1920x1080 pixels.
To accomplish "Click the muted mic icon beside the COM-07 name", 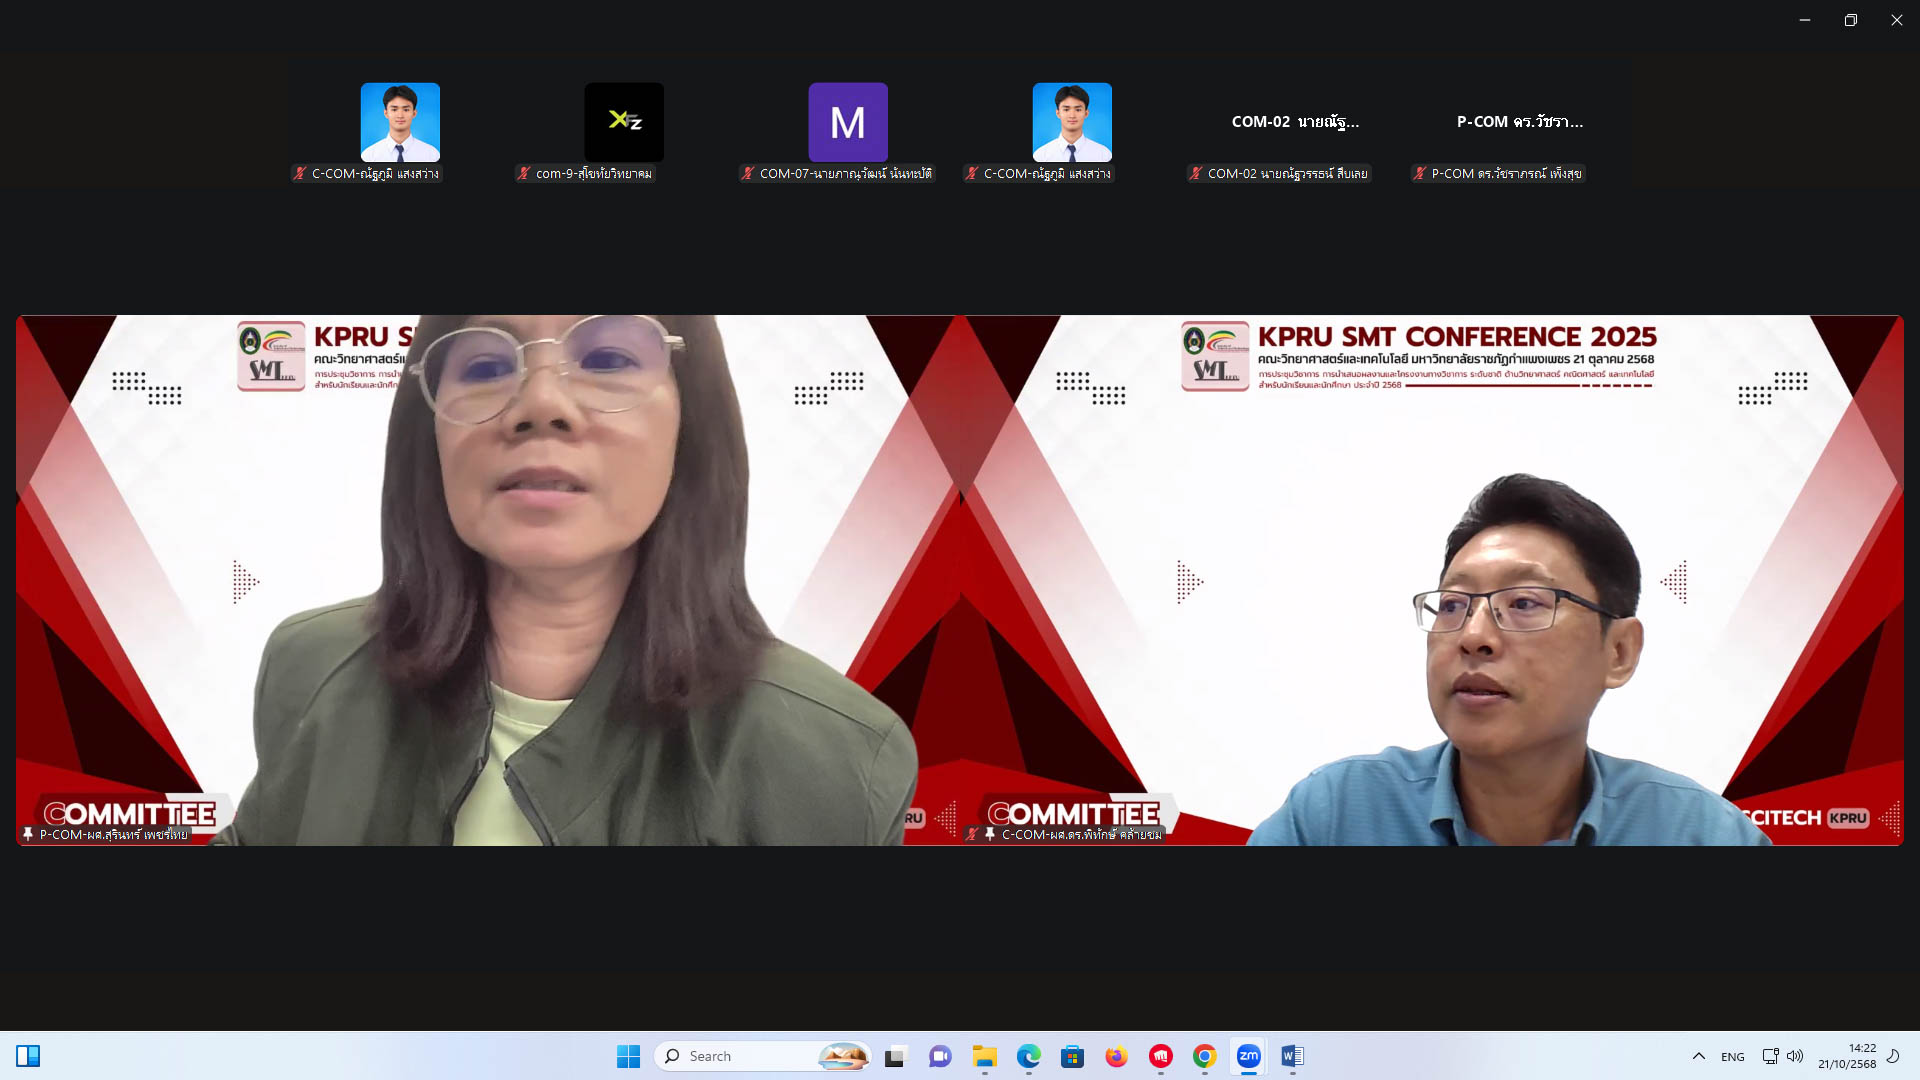I will [747, 174].
